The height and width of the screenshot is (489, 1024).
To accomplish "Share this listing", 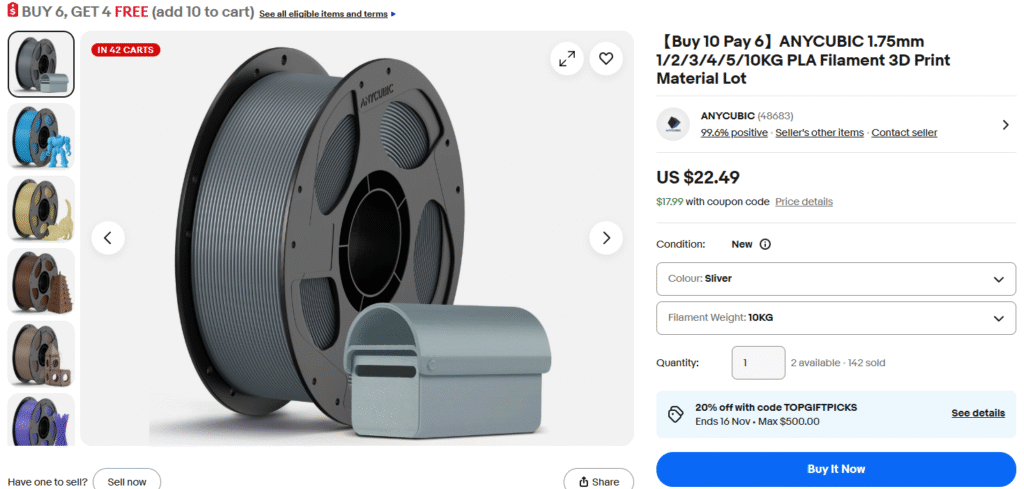I will click(598, 481).
